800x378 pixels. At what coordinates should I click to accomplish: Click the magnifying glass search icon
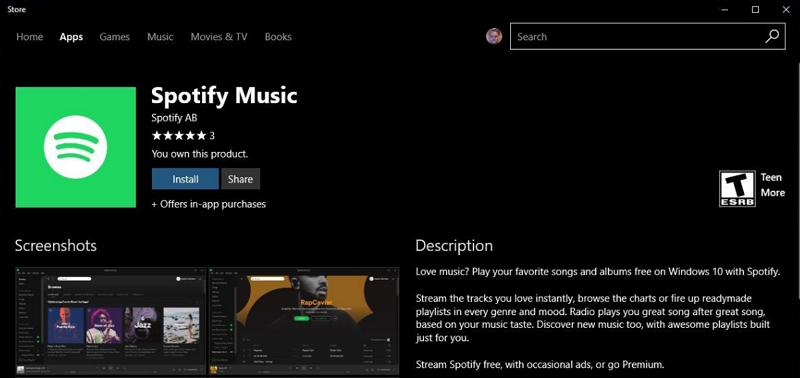[x=772, y=36]
